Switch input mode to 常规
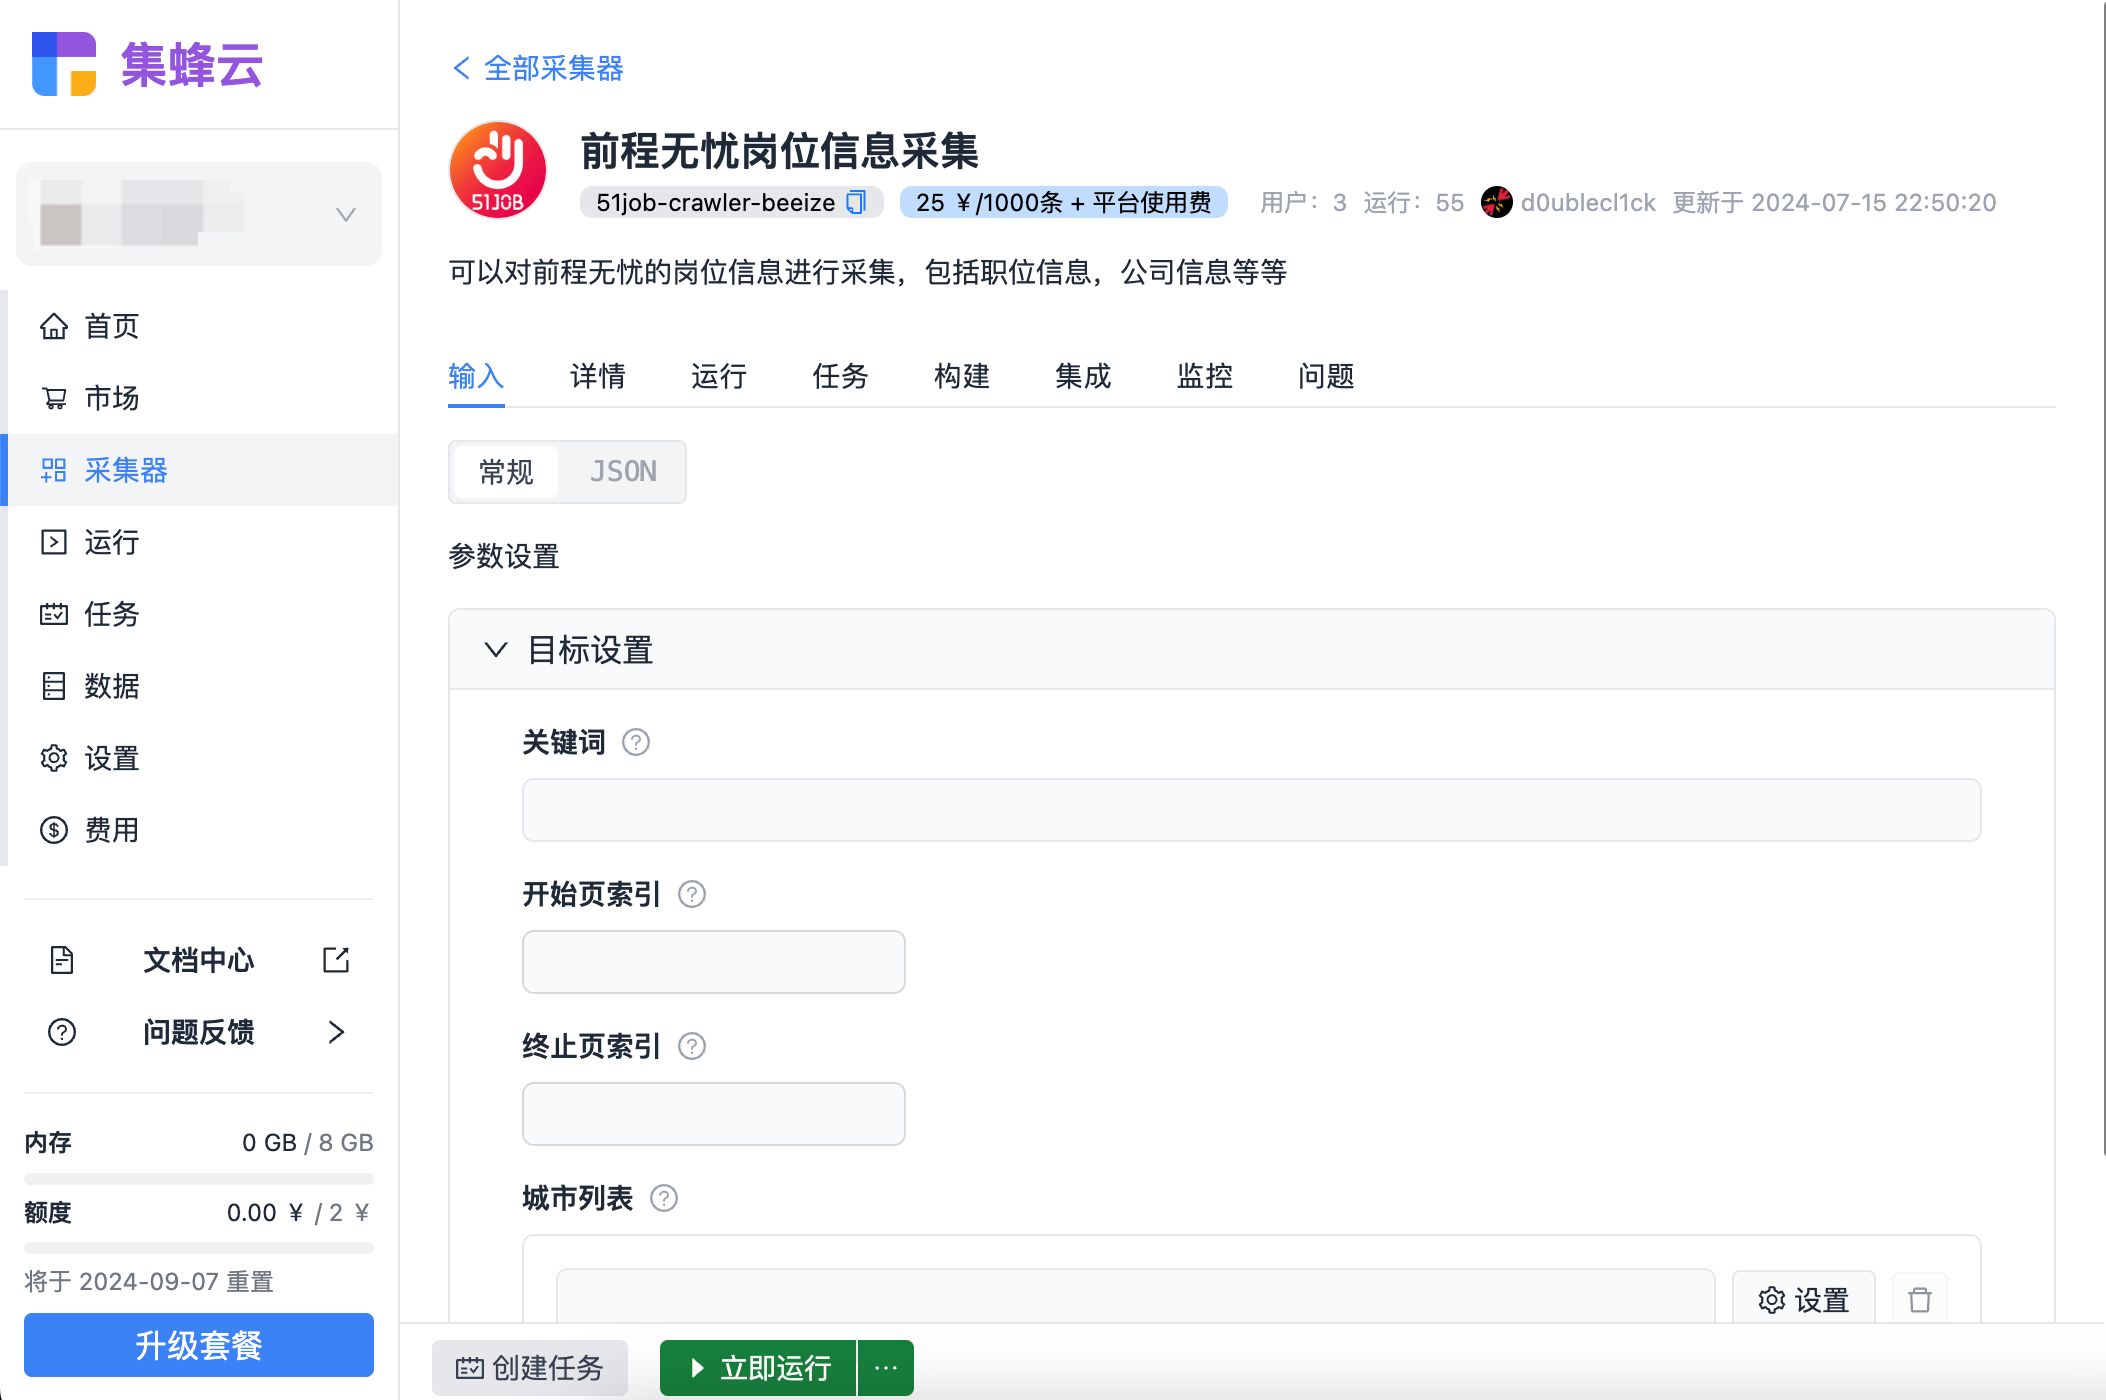This screenshot has width=2106, height=1400. pos(506,472)
